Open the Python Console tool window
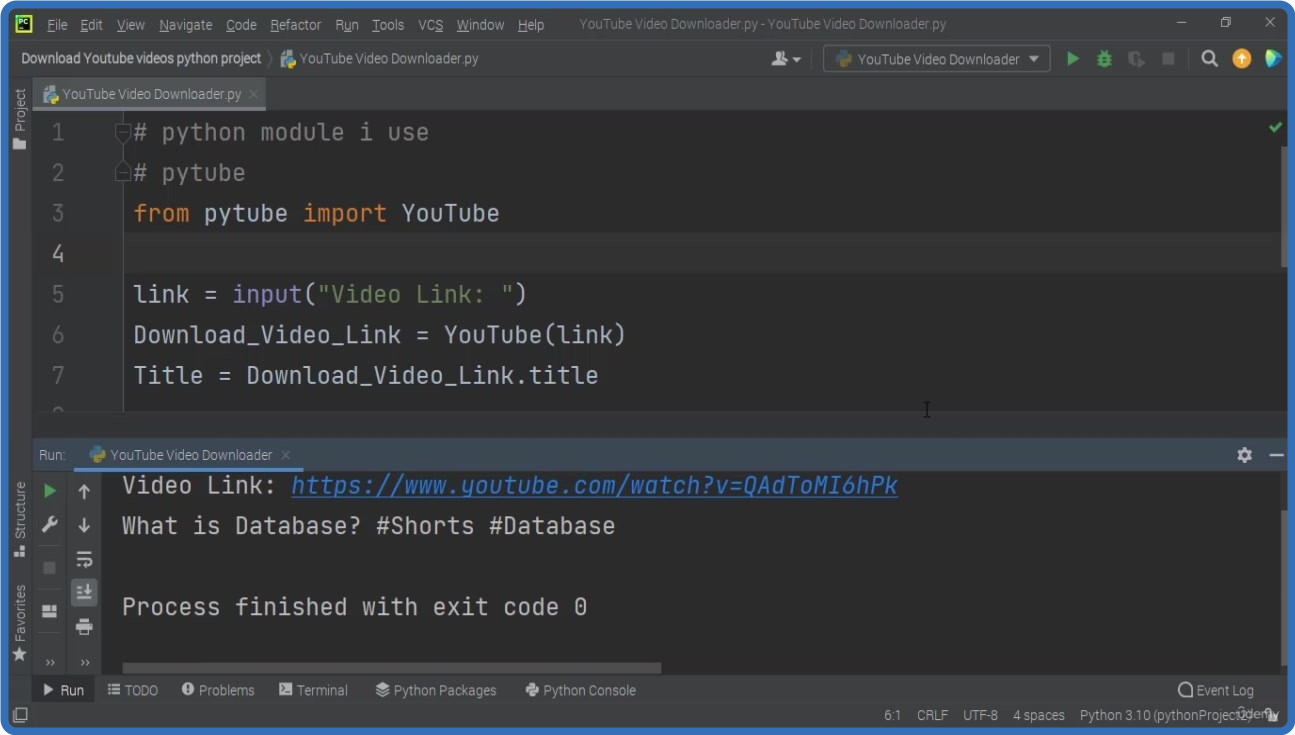This screenshot has width=1295, height=735. pos(580,690)
